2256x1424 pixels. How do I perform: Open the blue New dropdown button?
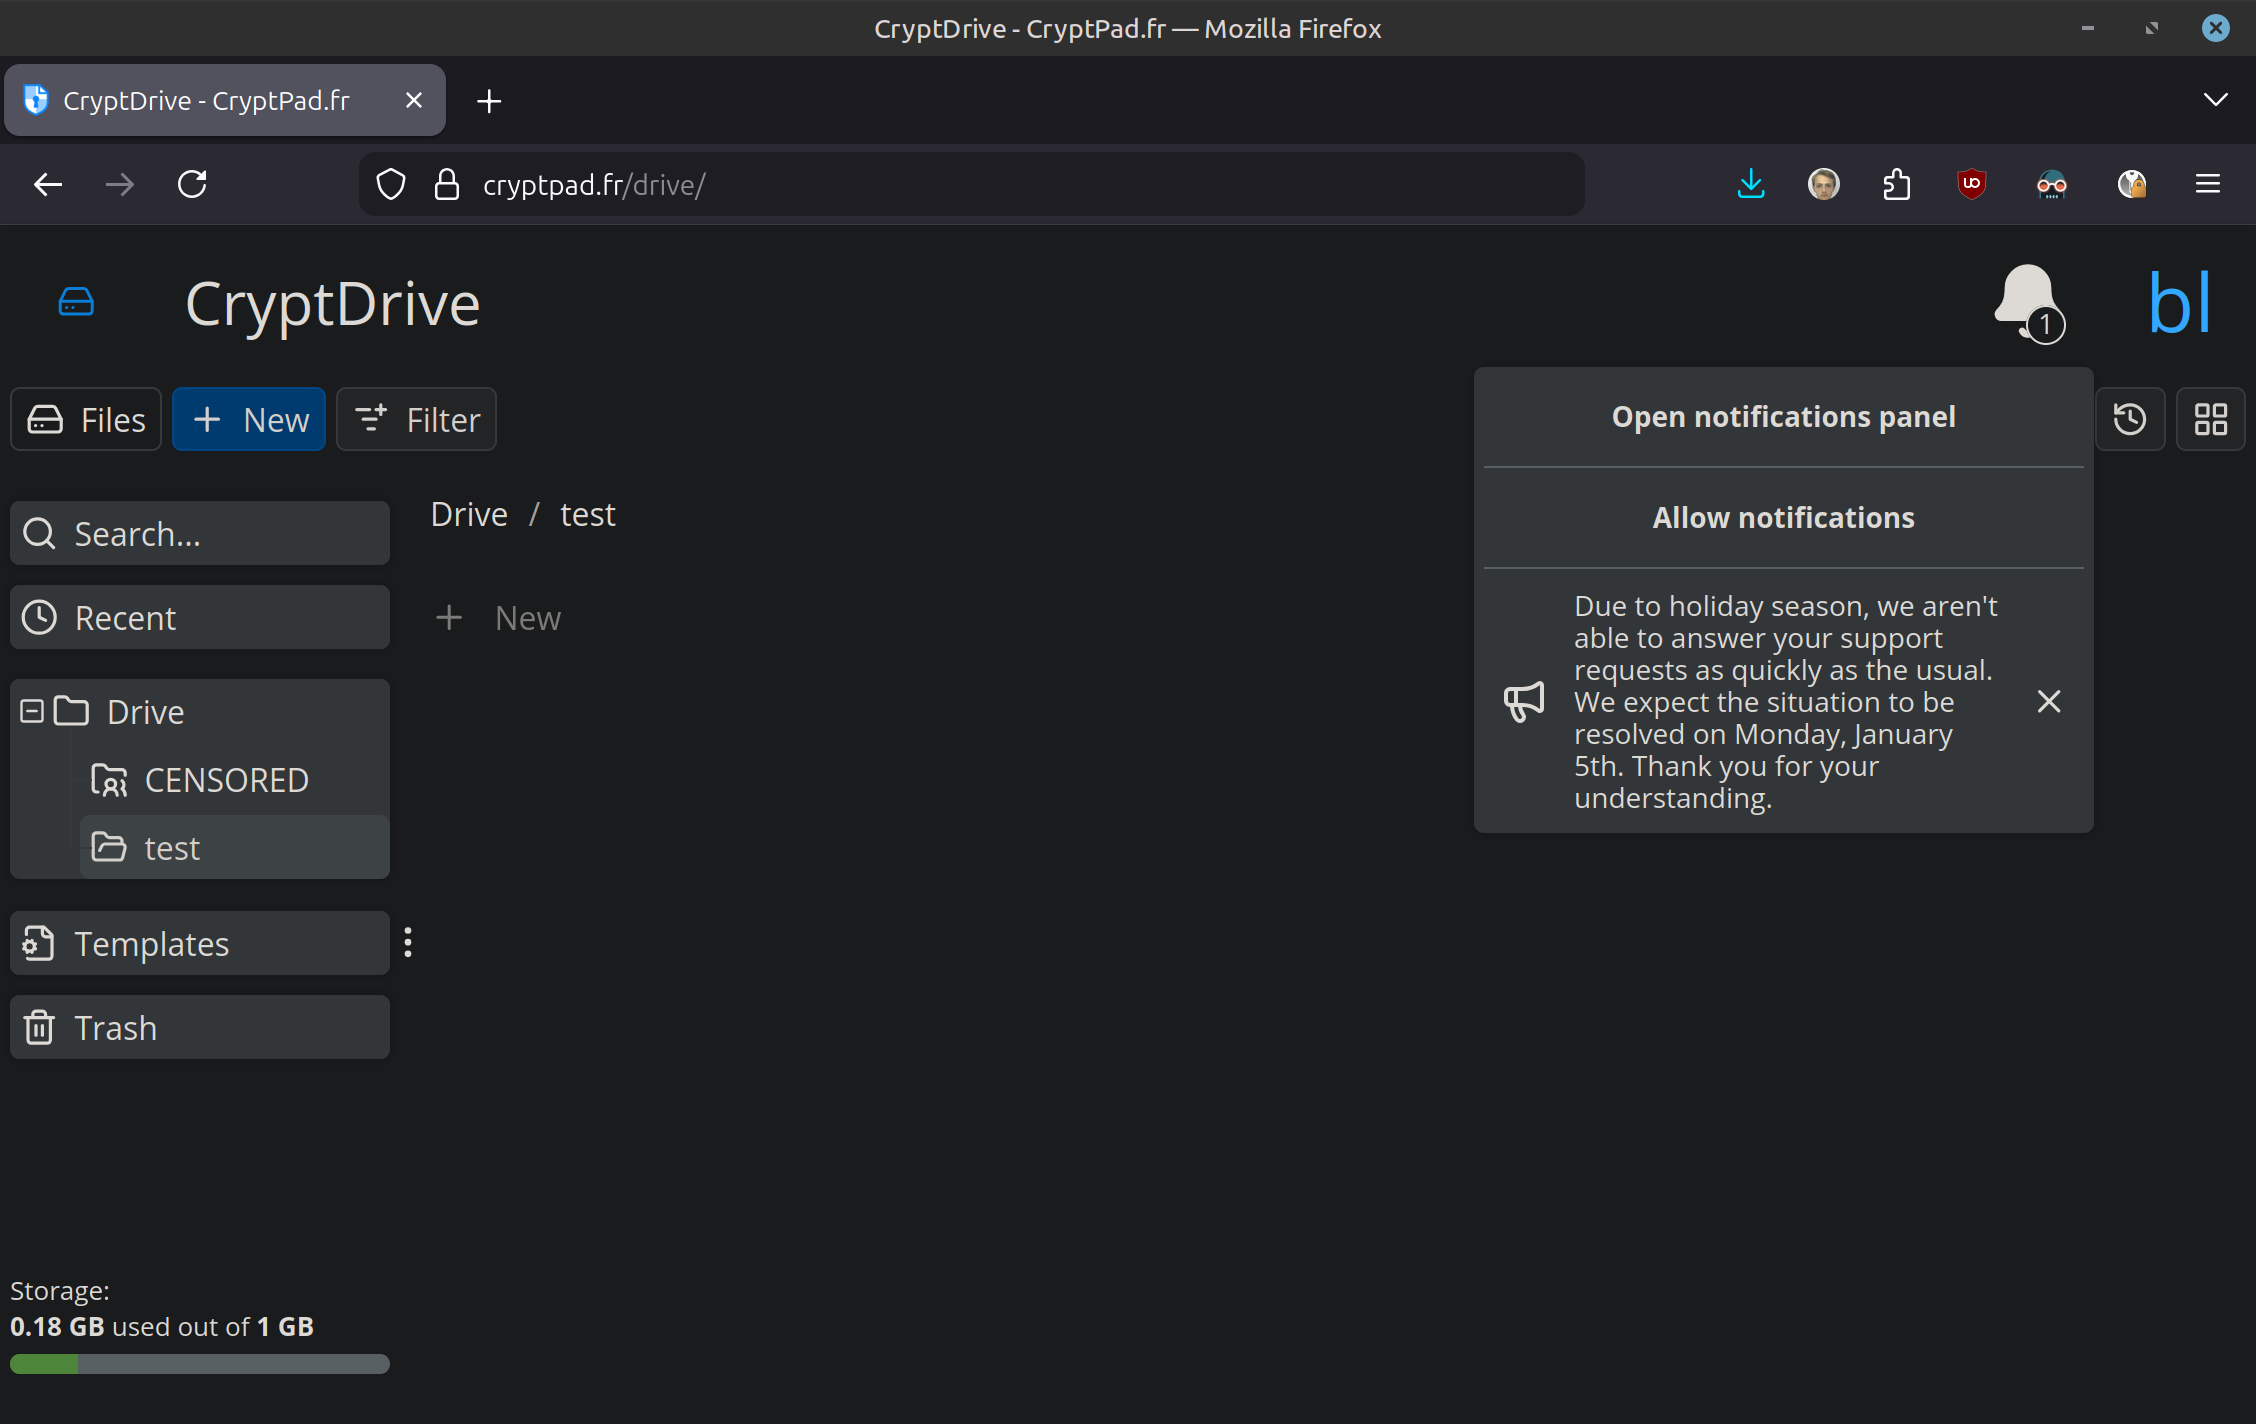(249, 419)
